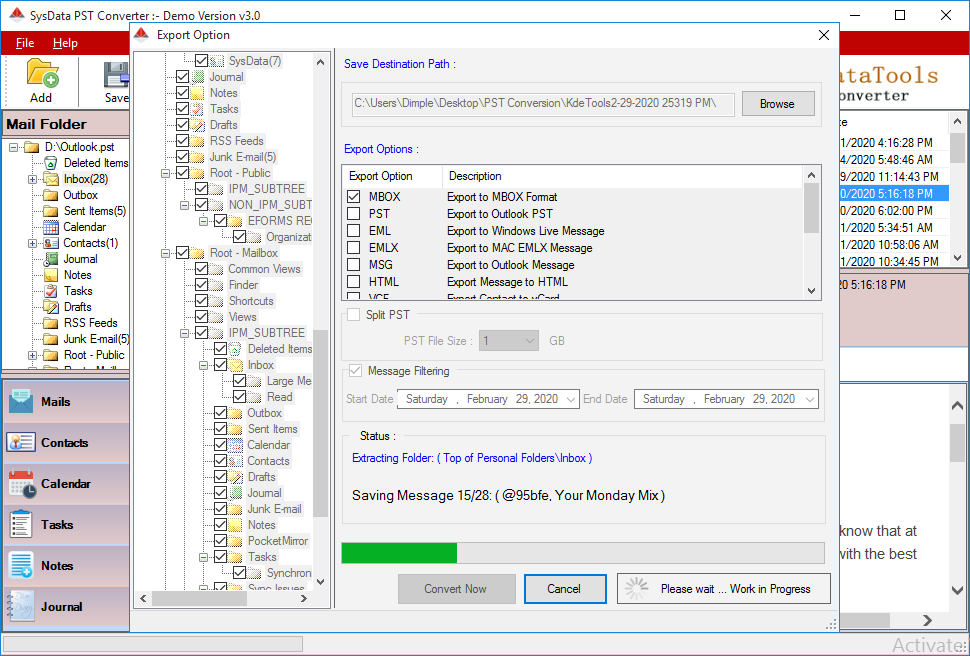
Task: Open the Contacts panel icon
Action: (x=22, y=443)
